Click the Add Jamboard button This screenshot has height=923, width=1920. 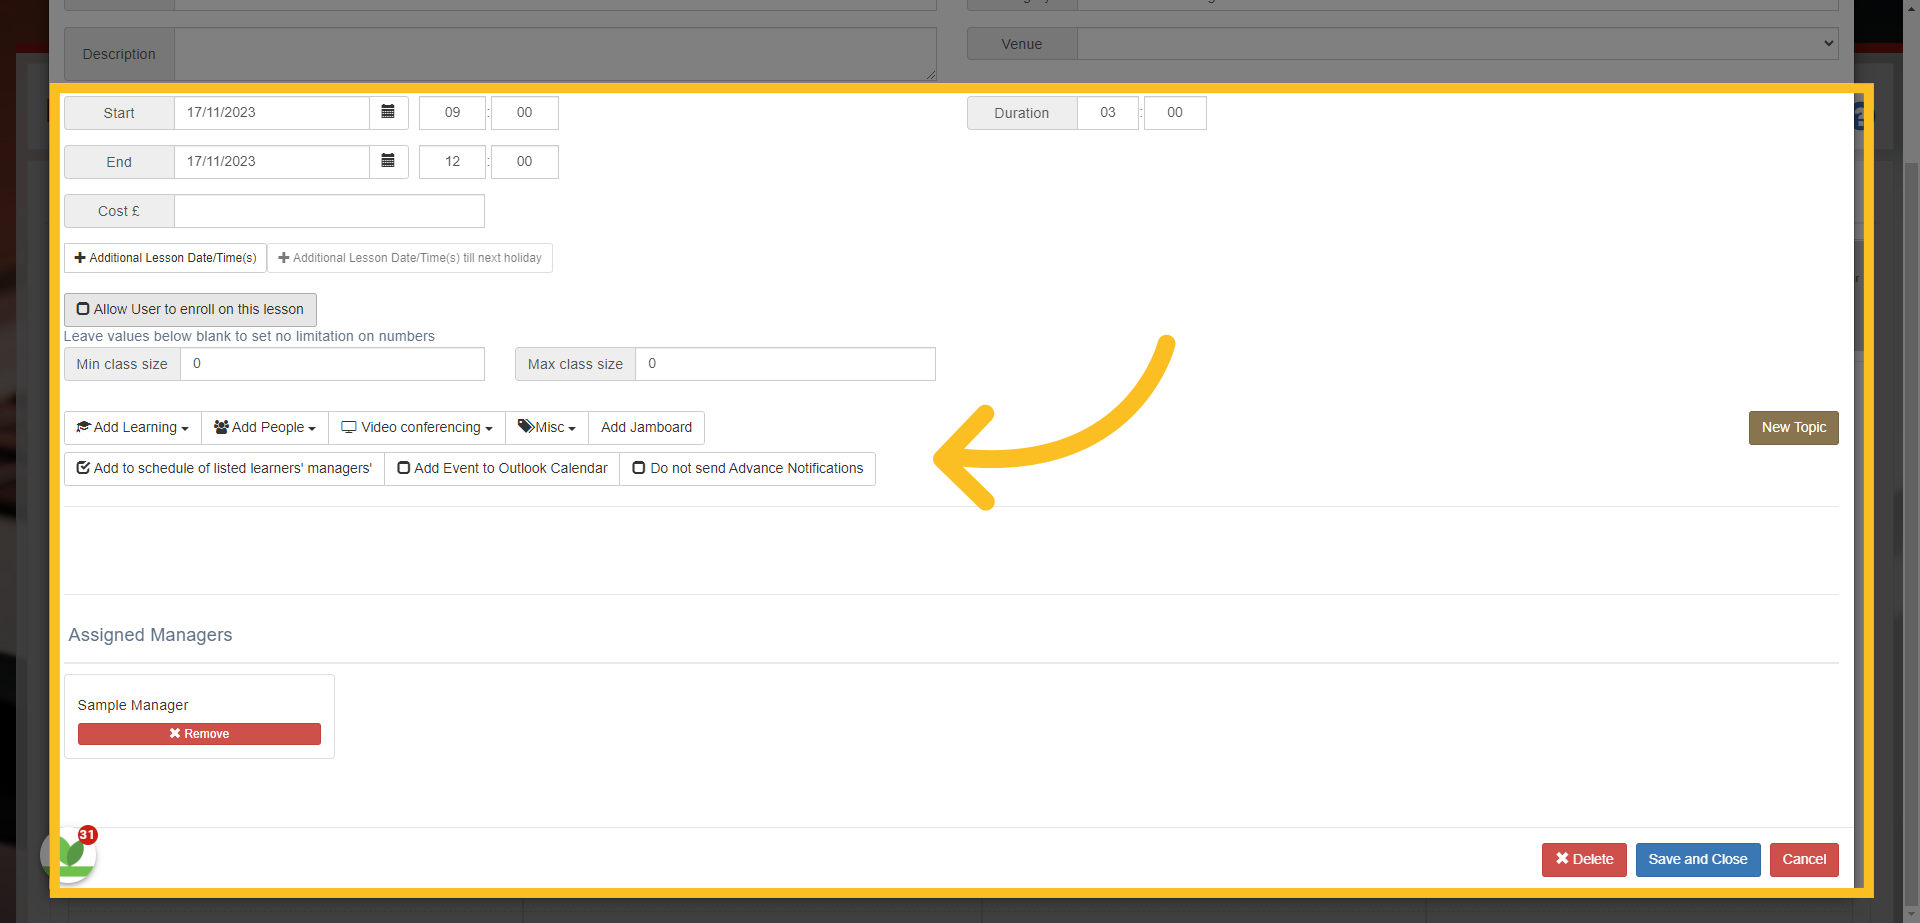coord(646,428)
